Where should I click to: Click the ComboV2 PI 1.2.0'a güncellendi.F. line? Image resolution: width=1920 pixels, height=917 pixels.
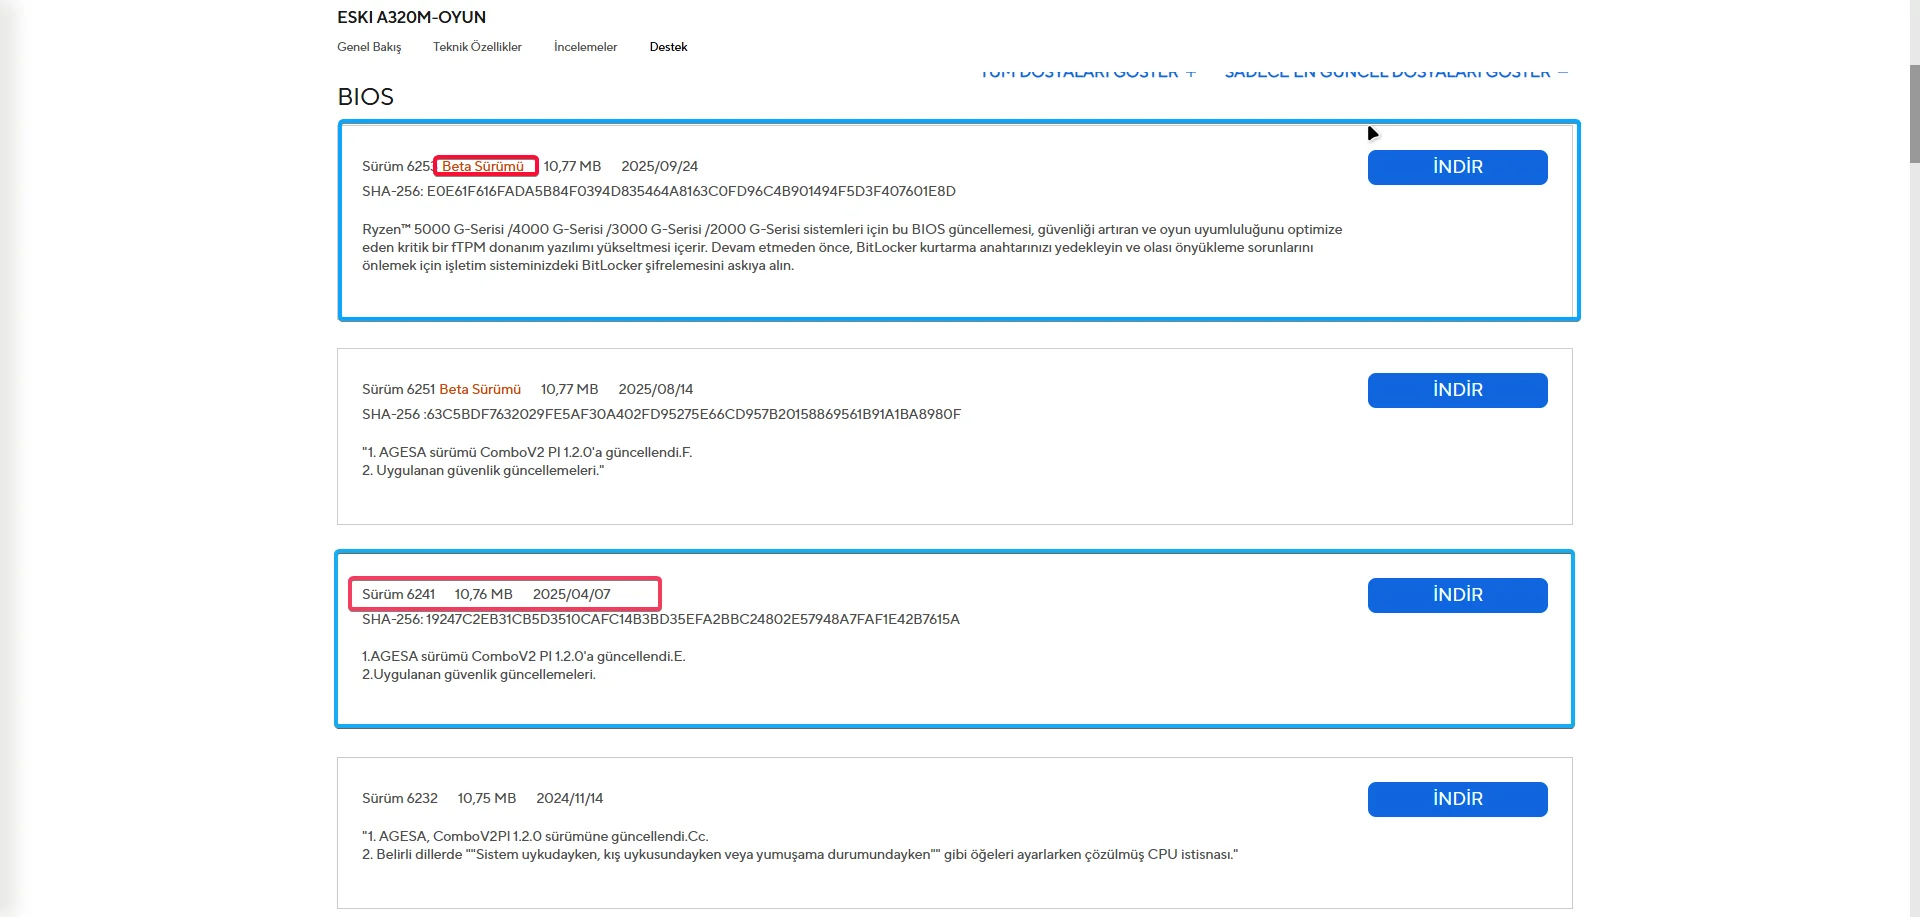[x=527, y=452]
